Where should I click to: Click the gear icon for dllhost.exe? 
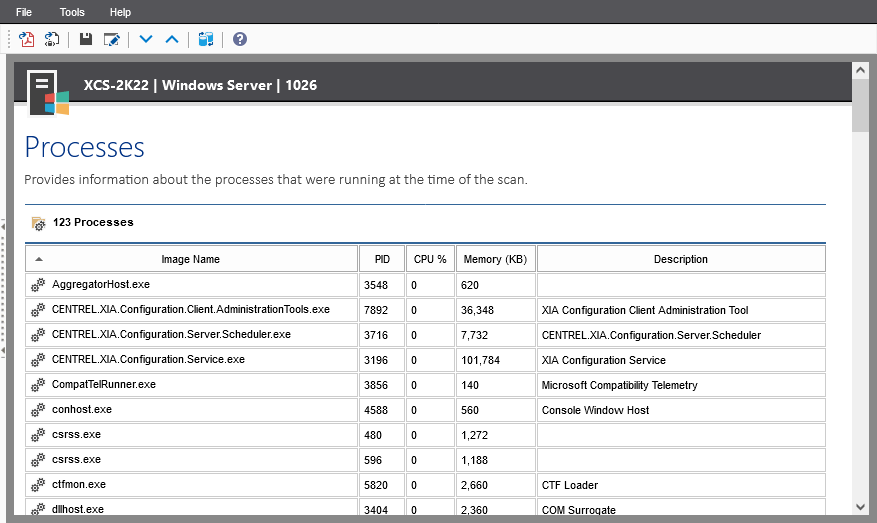pyautogui.click(x=38, y=509)
